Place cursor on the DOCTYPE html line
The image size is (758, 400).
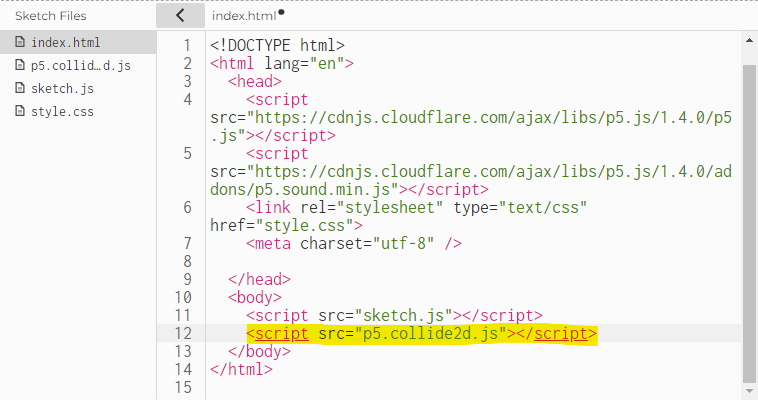click(277, 45)
